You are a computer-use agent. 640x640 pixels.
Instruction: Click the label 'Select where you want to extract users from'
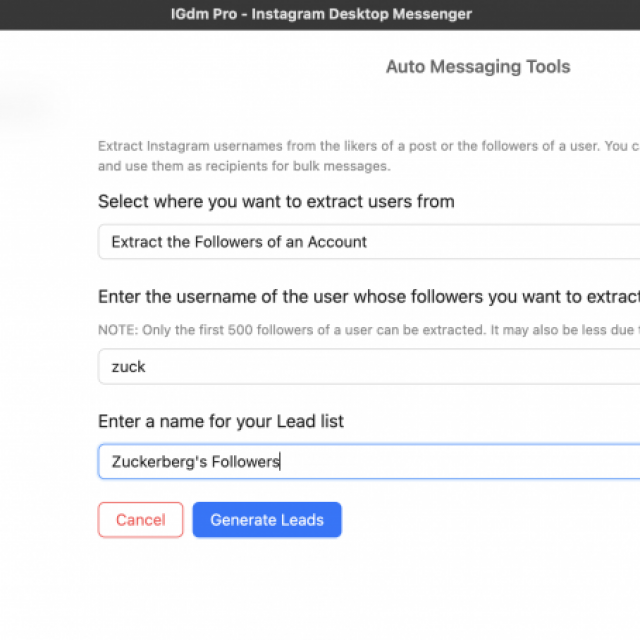point(276,201)
